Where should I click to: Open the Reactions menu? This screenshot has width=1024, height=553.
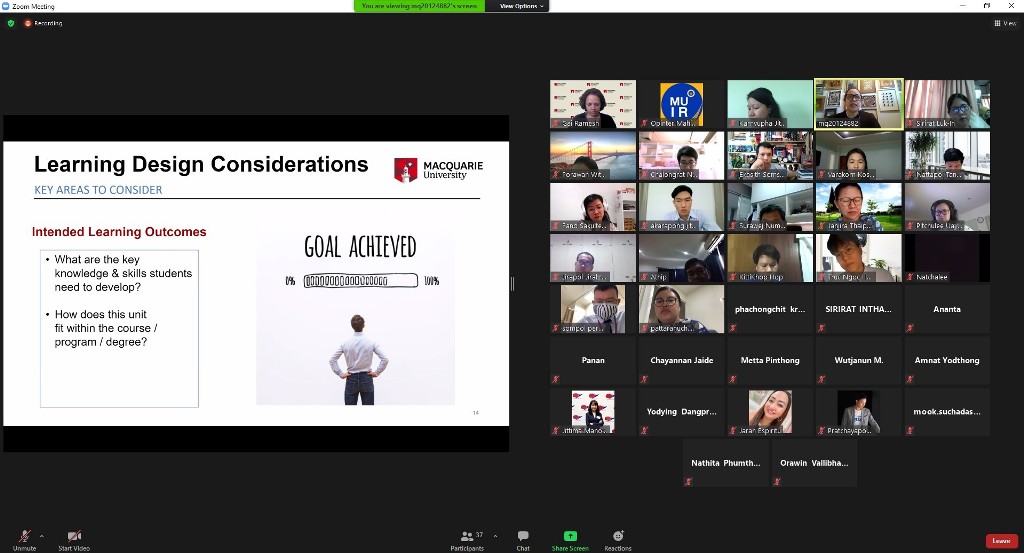click(x=617, y=539)
